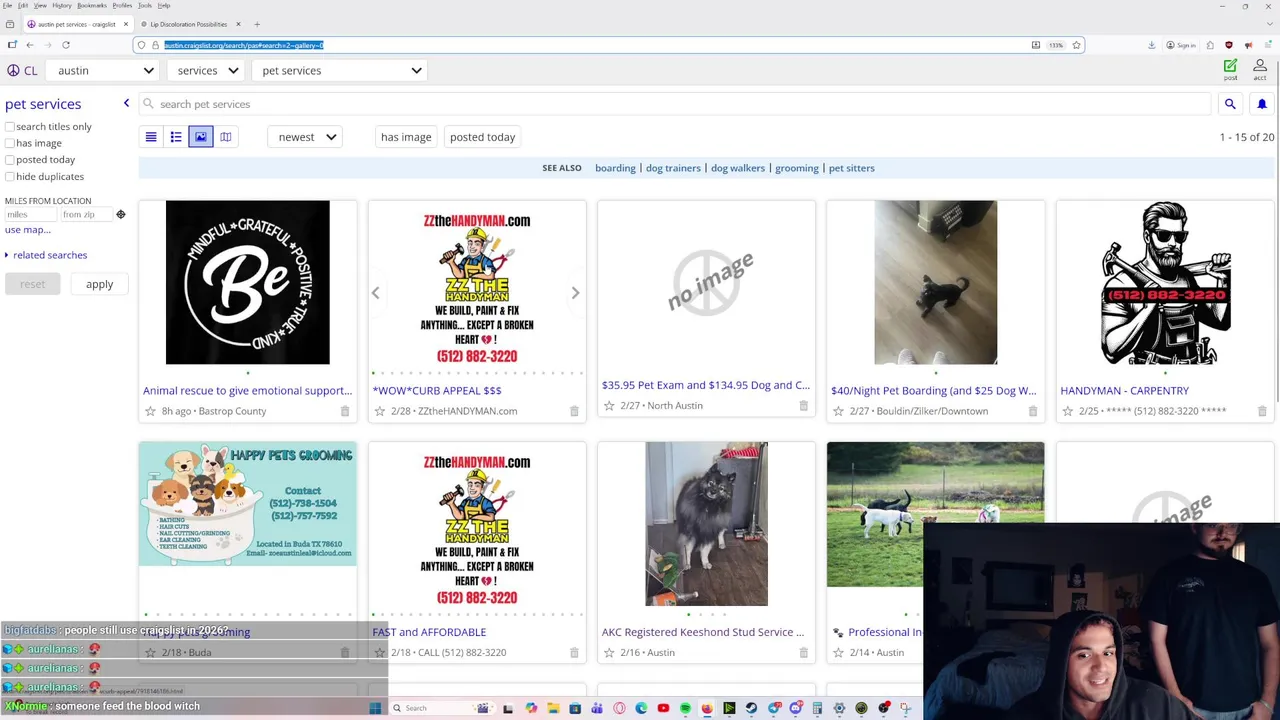Open the pet services subcategory dropdown
Viewport: 1280px width, 720px height.
pos(342,70)
